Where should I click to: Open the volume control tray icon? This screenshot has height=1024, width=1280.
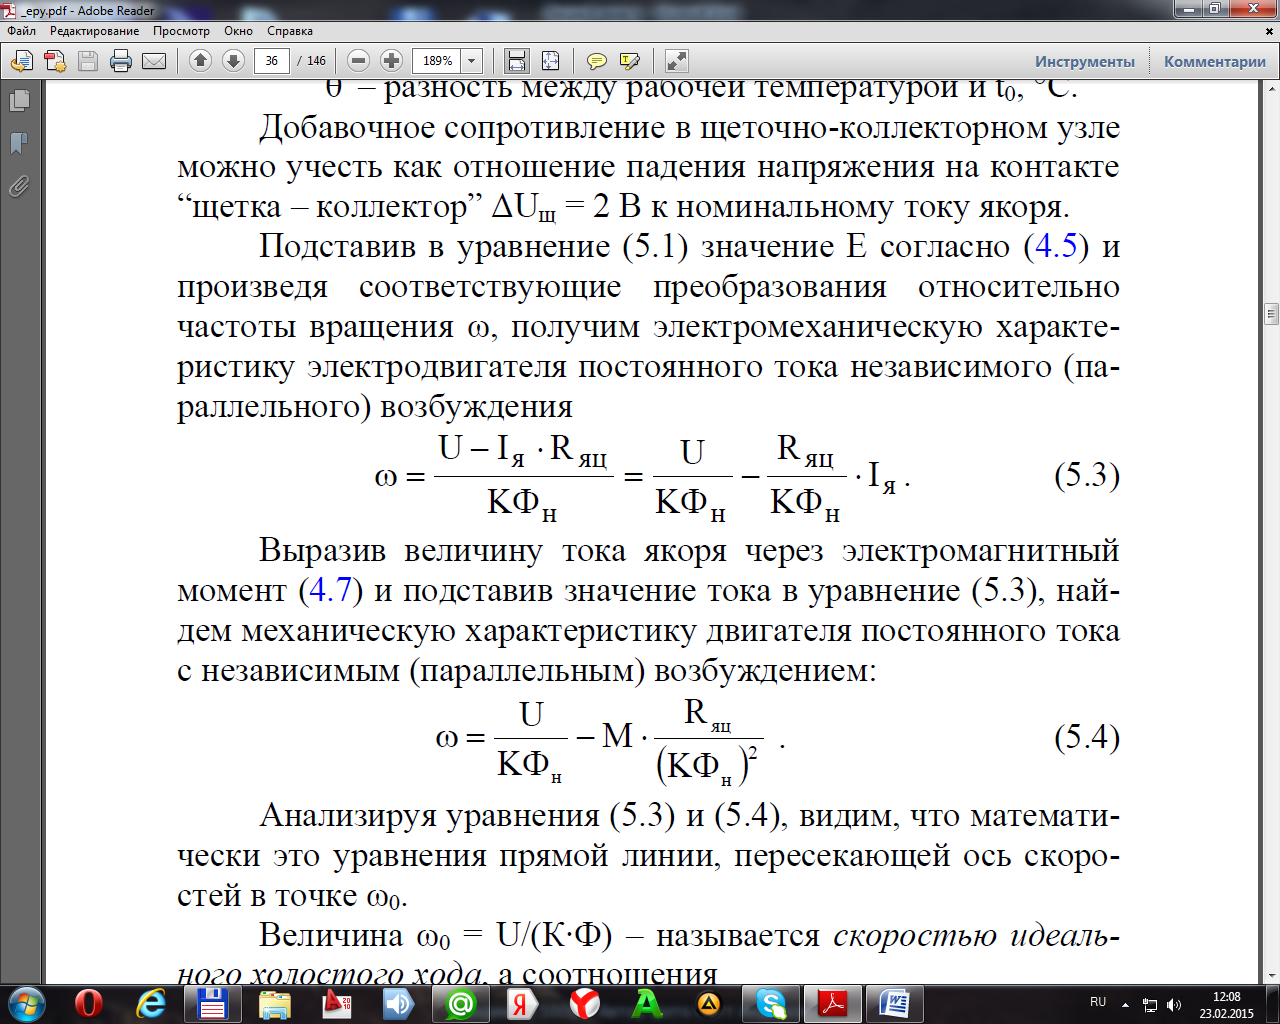coord(1174,1004)
